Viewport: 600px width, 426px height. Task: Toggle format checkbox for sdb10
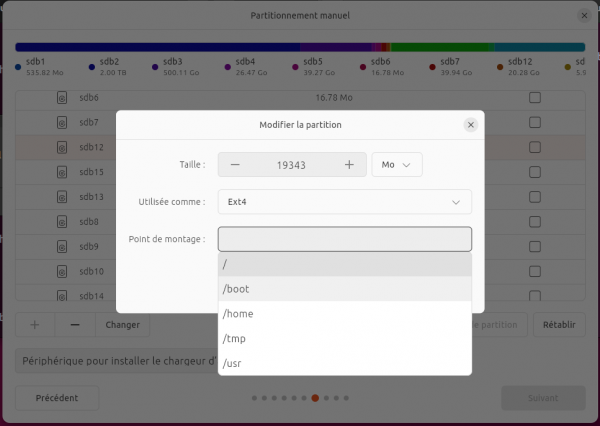(x=535, y=272)
